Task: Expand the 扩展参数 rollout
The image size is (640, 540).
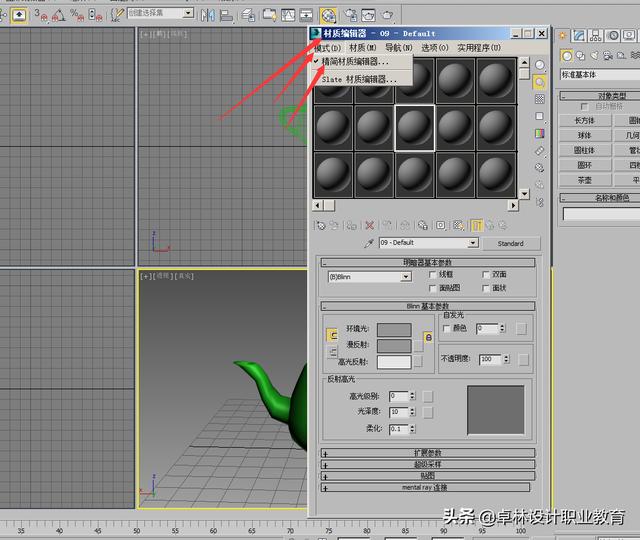Action: (427, 453)
